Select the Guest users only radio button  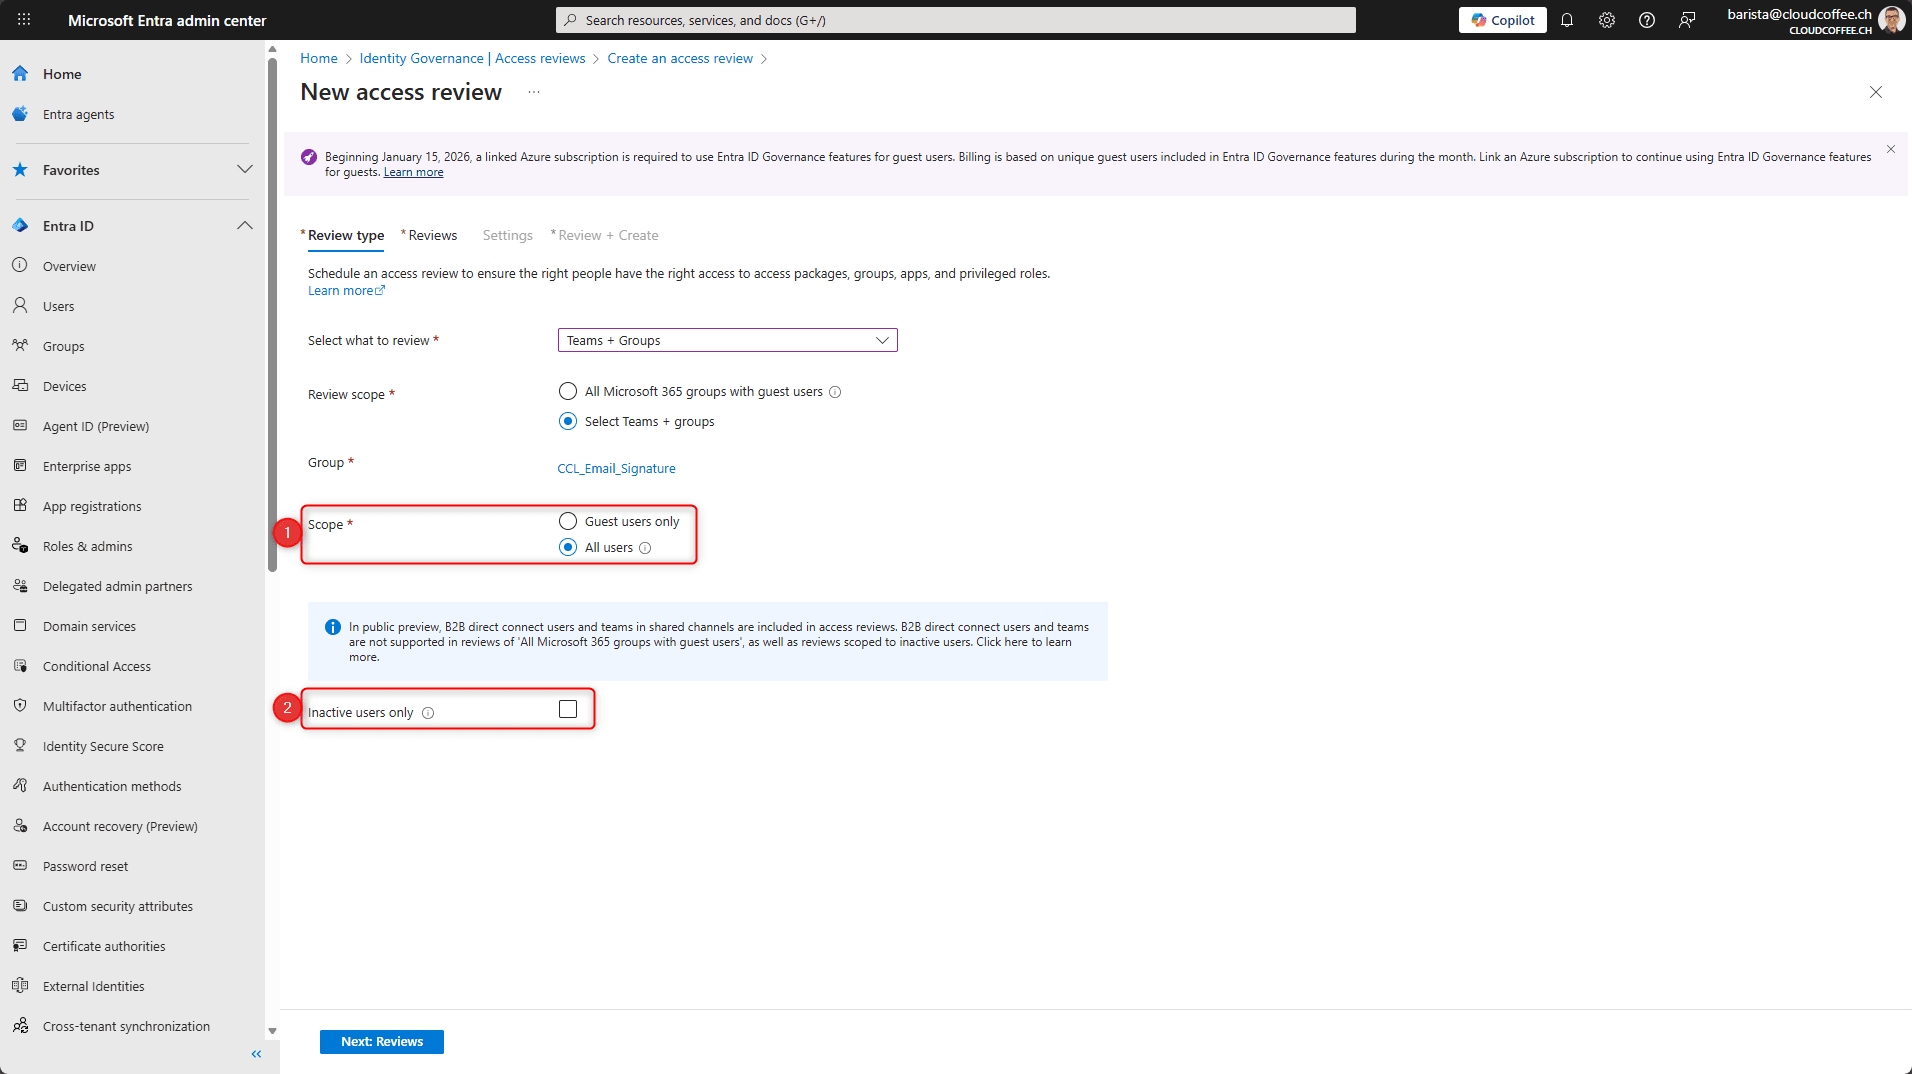point(568,521)
